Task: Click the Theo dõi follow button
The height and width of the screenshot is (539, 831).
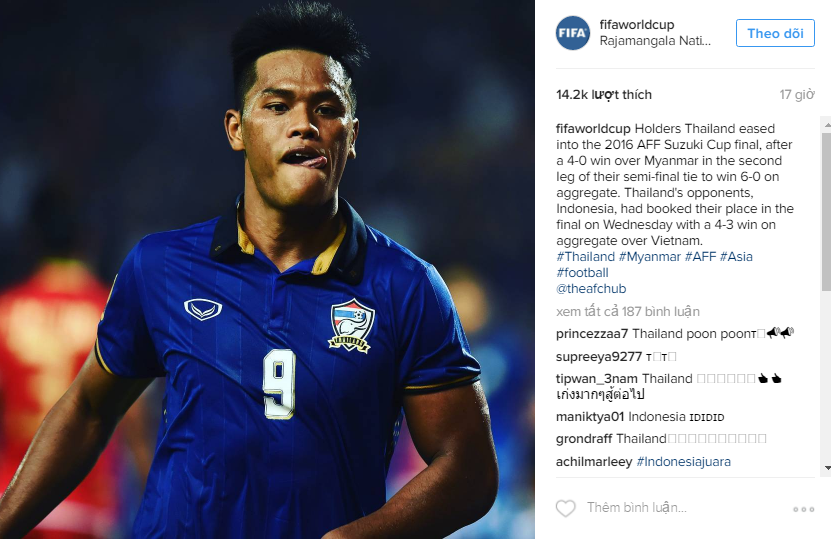Action: click(775, 33)
